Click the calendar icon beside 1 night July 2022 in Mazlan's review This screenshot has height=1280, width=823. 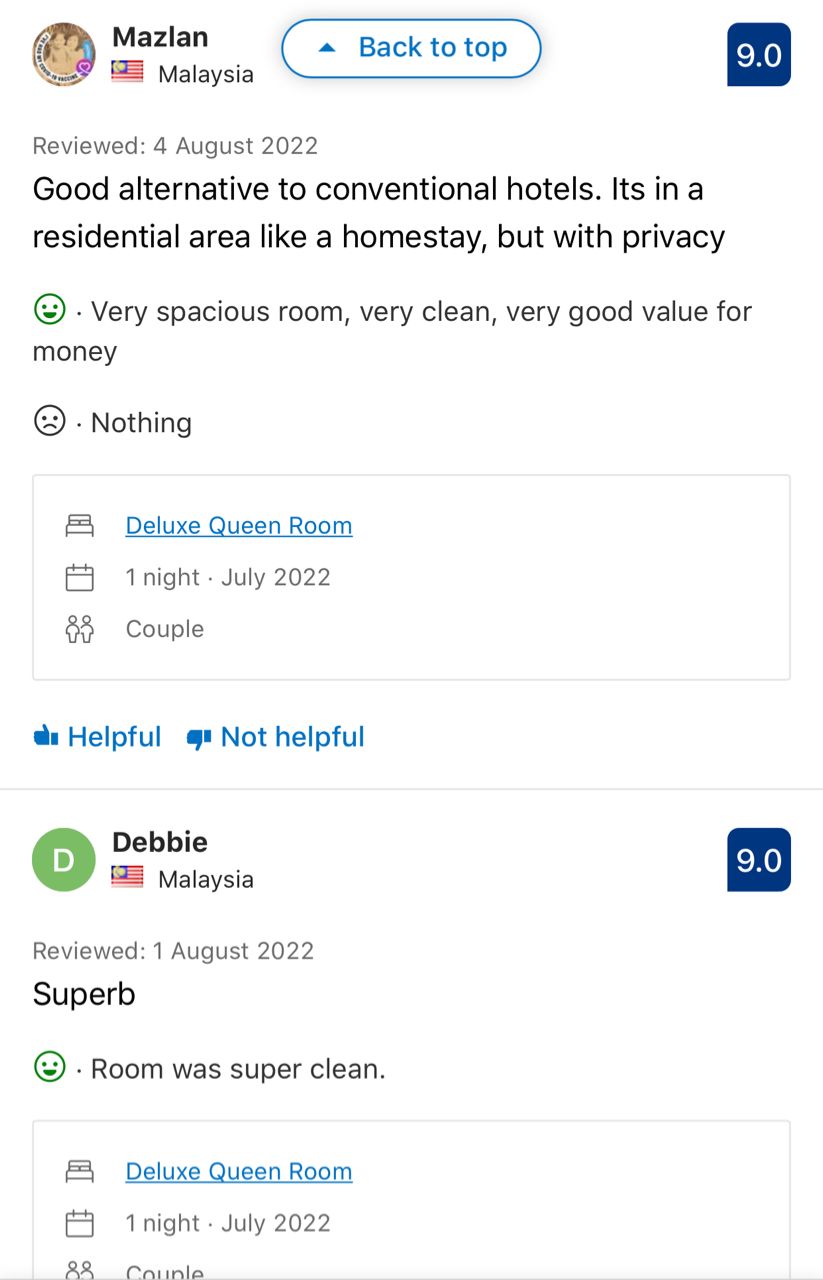pyautogui.click(x=79, y=577)
